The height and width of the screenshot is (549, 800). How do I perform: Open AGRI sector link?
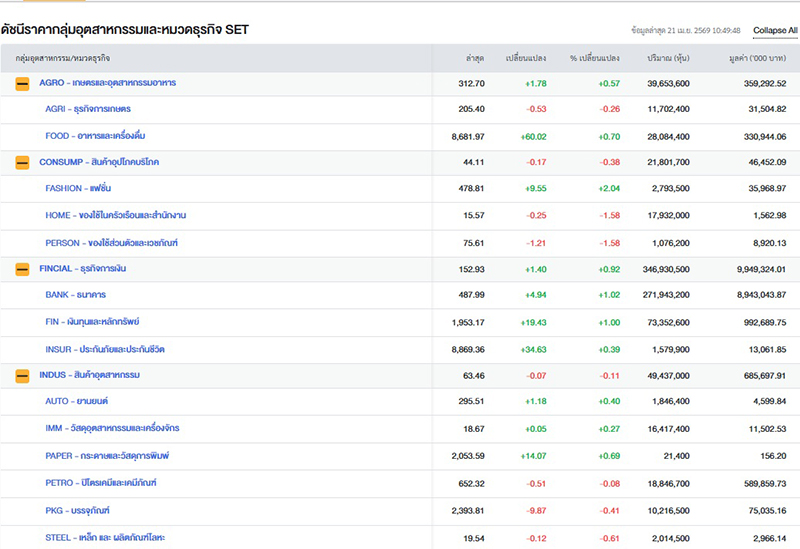pos(88,109)
